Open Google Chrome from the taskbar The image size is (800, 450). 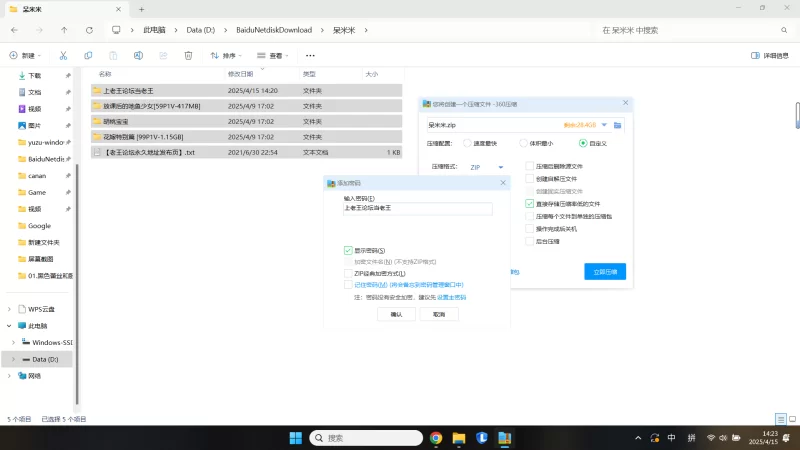436,438
